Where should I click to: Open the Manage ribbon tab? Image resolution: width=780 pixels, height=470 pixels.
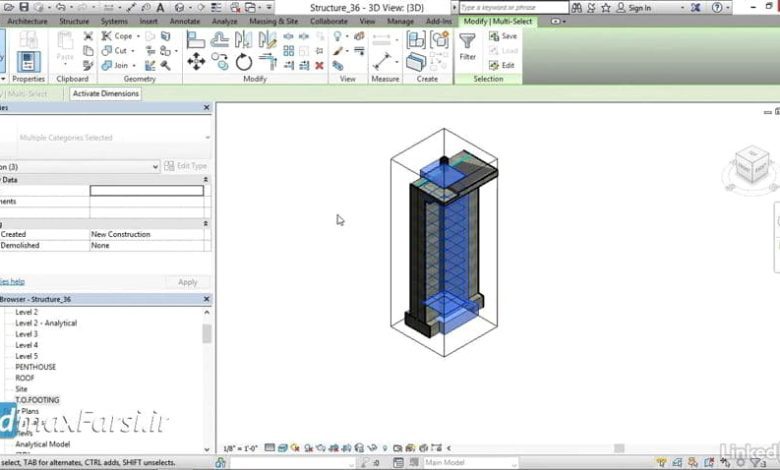coord(400,21)
